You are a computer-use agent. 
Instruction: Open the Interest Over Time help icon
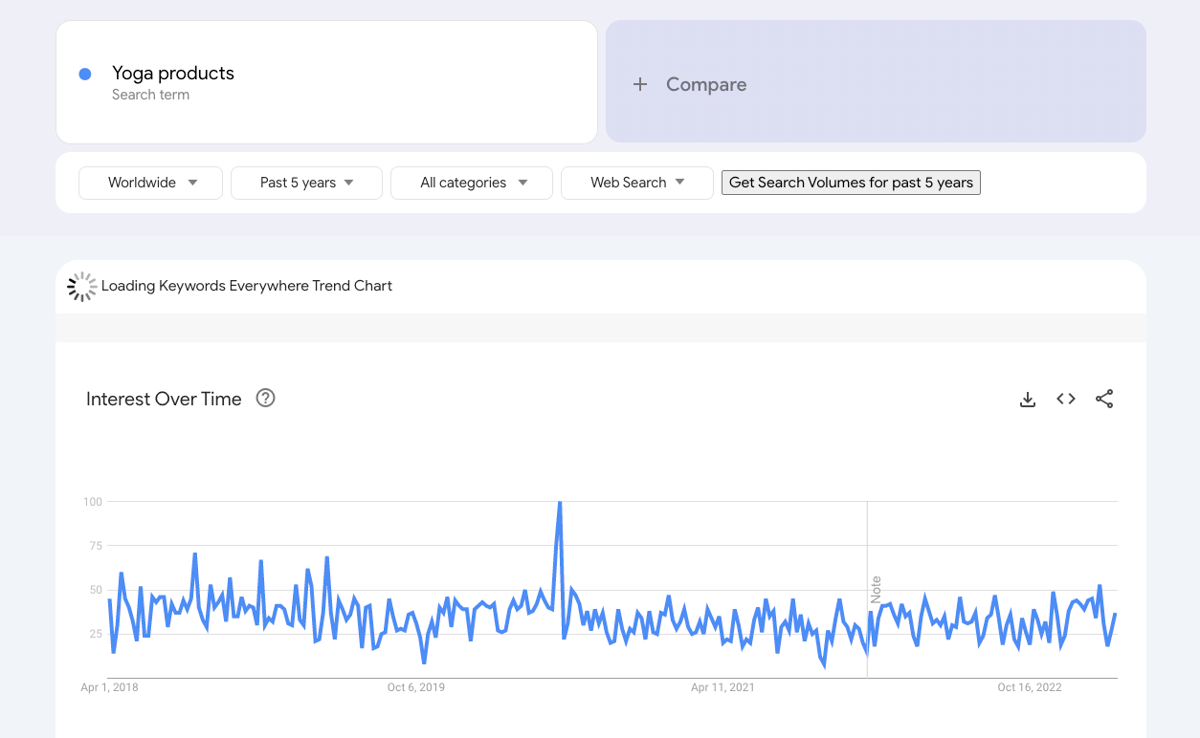coord(265,398)
